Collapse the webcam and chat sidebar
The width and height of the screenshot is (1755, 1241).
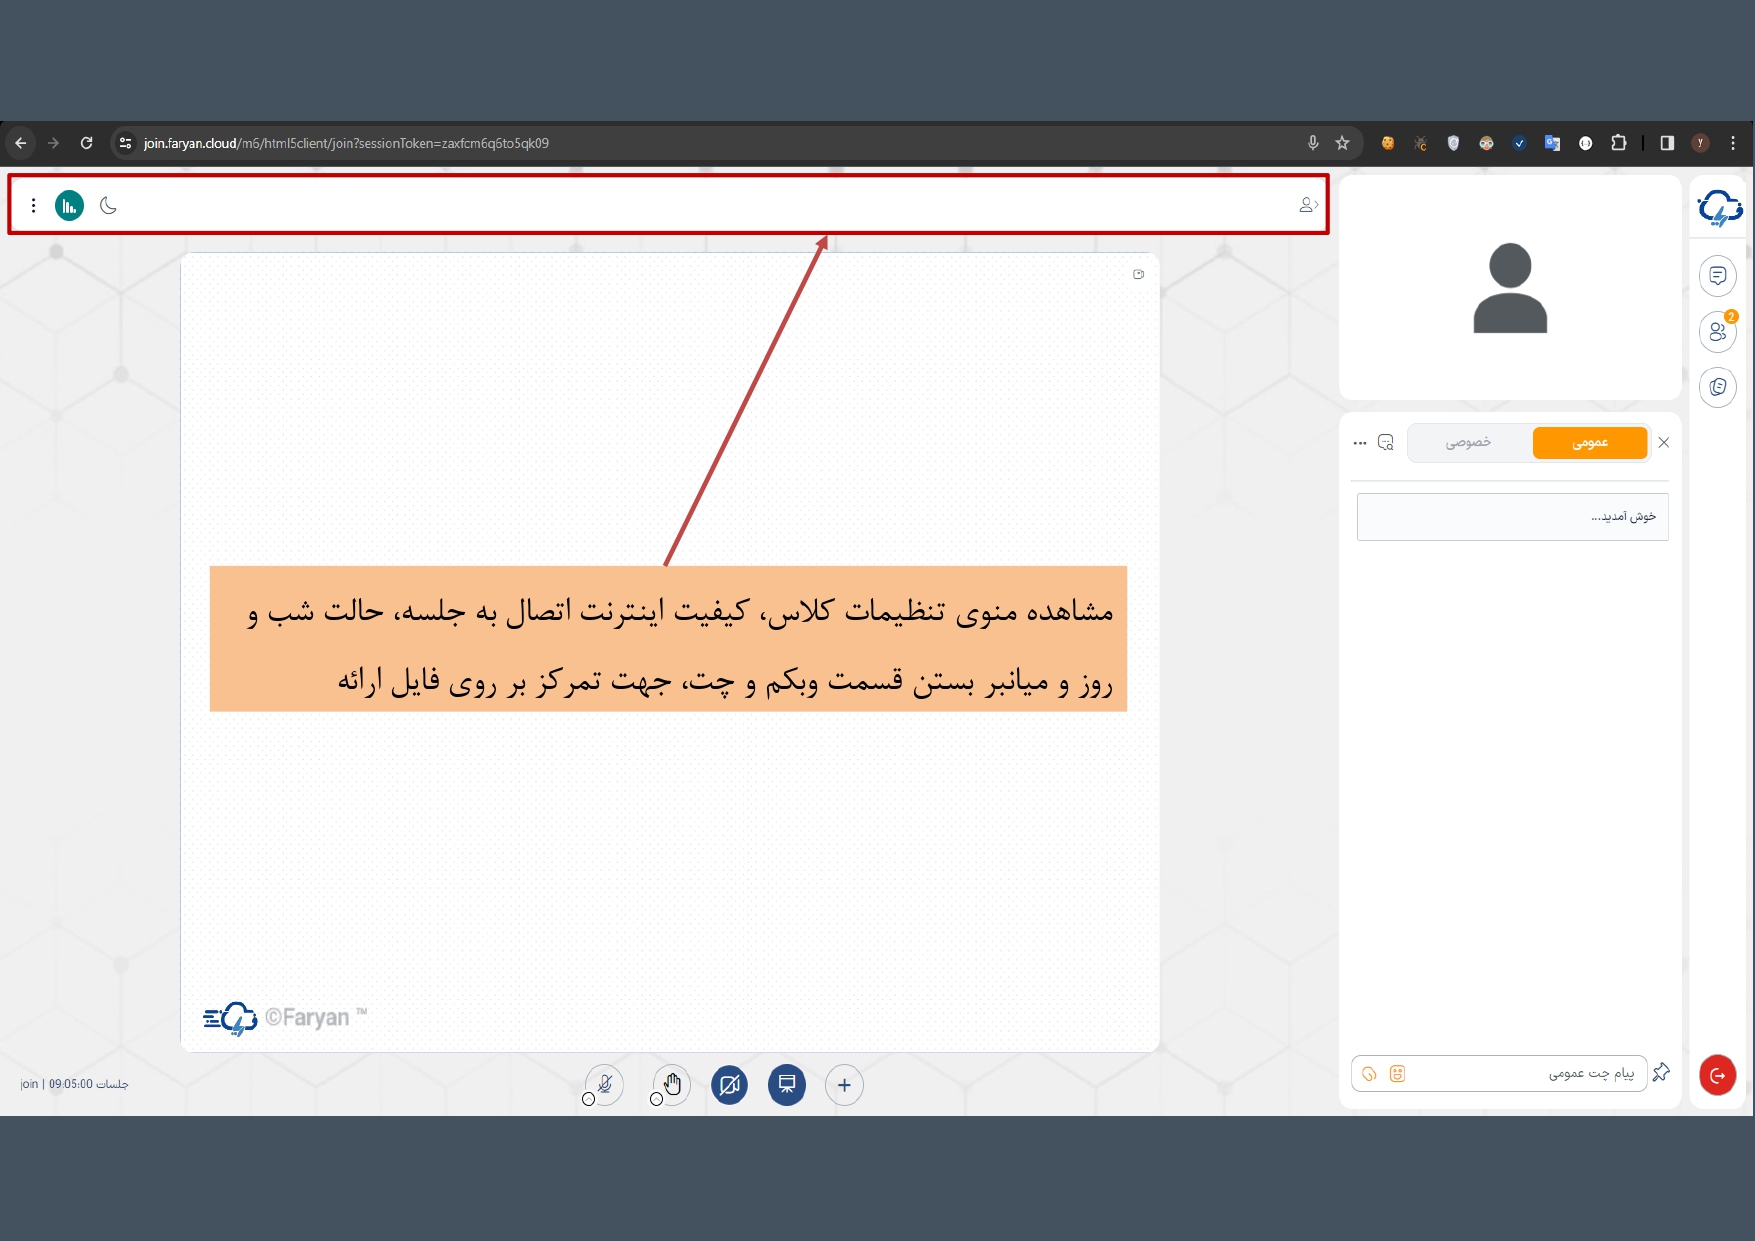coord(1307,205)
